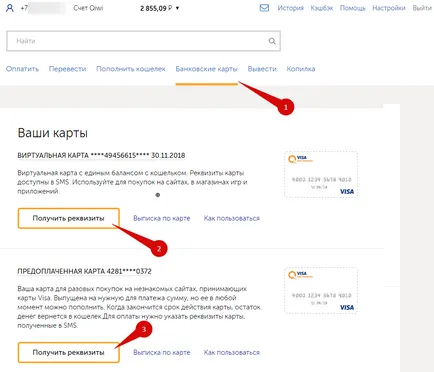The height and width of the screenshot is (372, 434).
Task: Open the Помощь link
Action: tap(353, 8)
